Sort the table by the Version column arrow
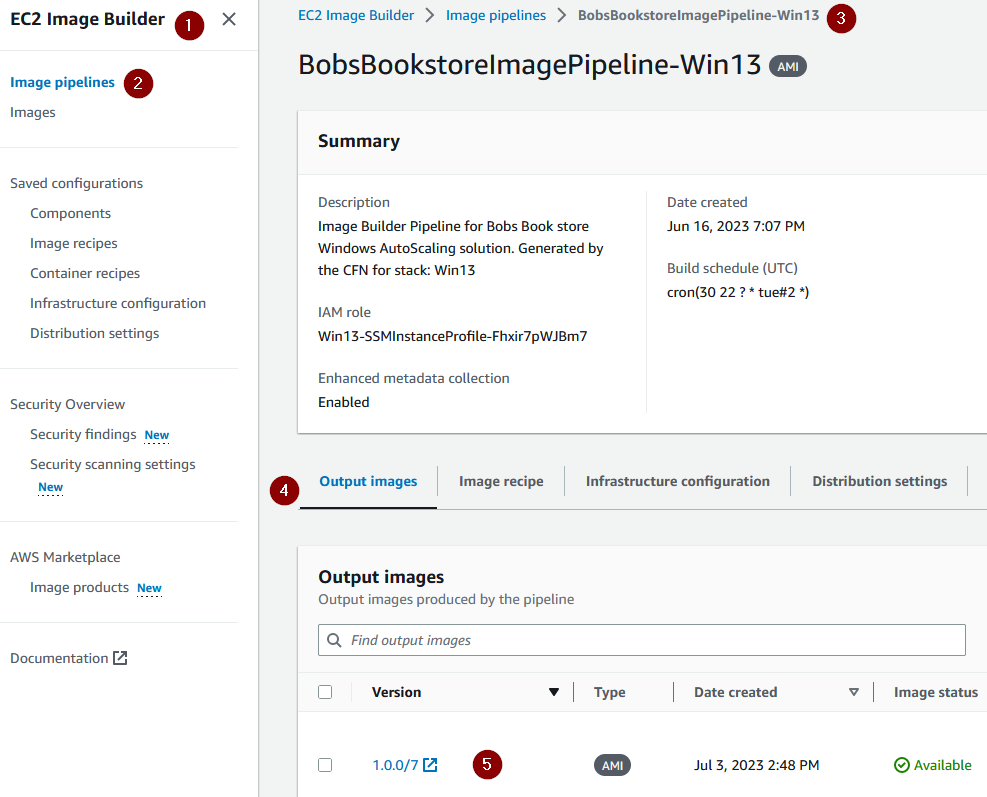 (553, 691)
